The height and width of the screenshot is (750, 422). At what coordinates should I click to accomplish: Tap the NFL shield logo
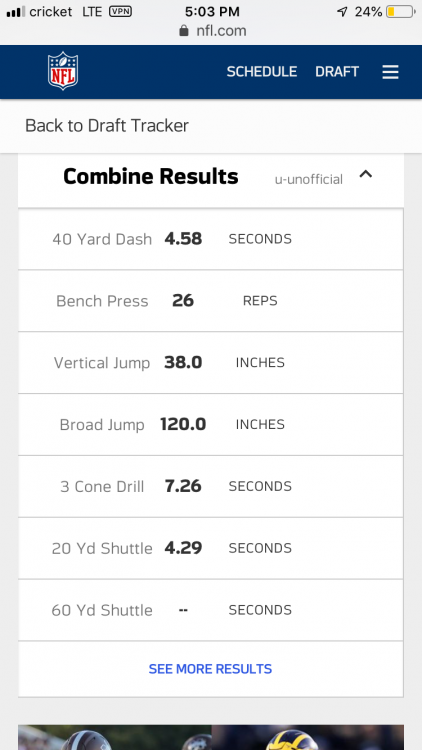63,72
